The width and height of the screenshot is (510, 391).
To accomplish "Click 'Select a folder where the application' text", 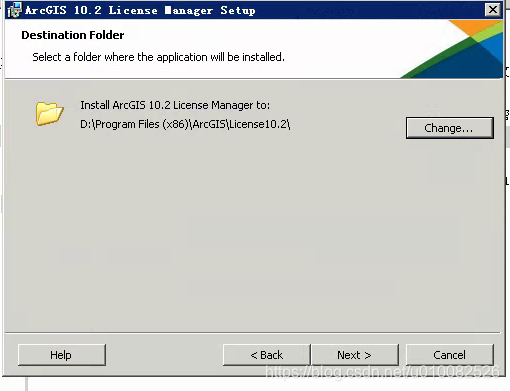I will pos(120,57).
